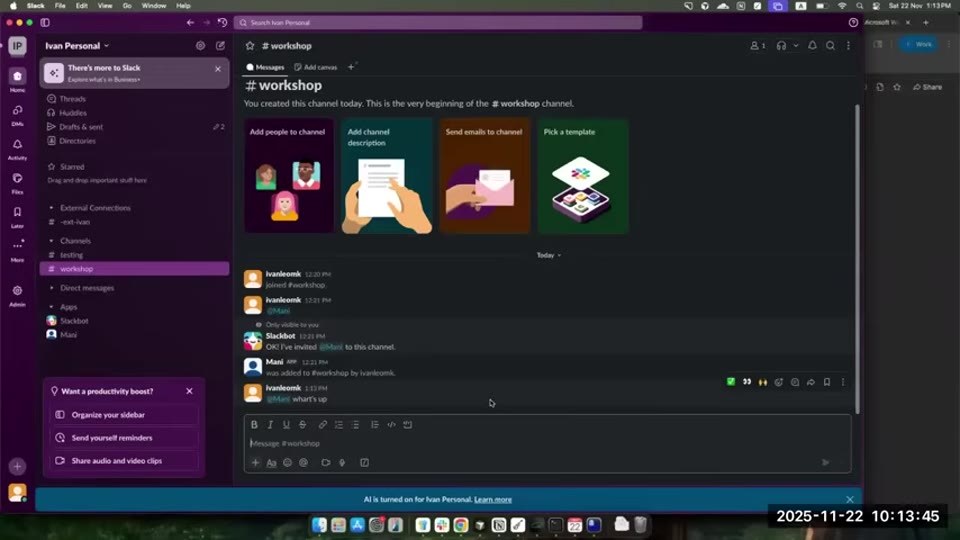Open the huddle headphones icon
Viewport: 960px width, 540px height.
pos(781,45)
